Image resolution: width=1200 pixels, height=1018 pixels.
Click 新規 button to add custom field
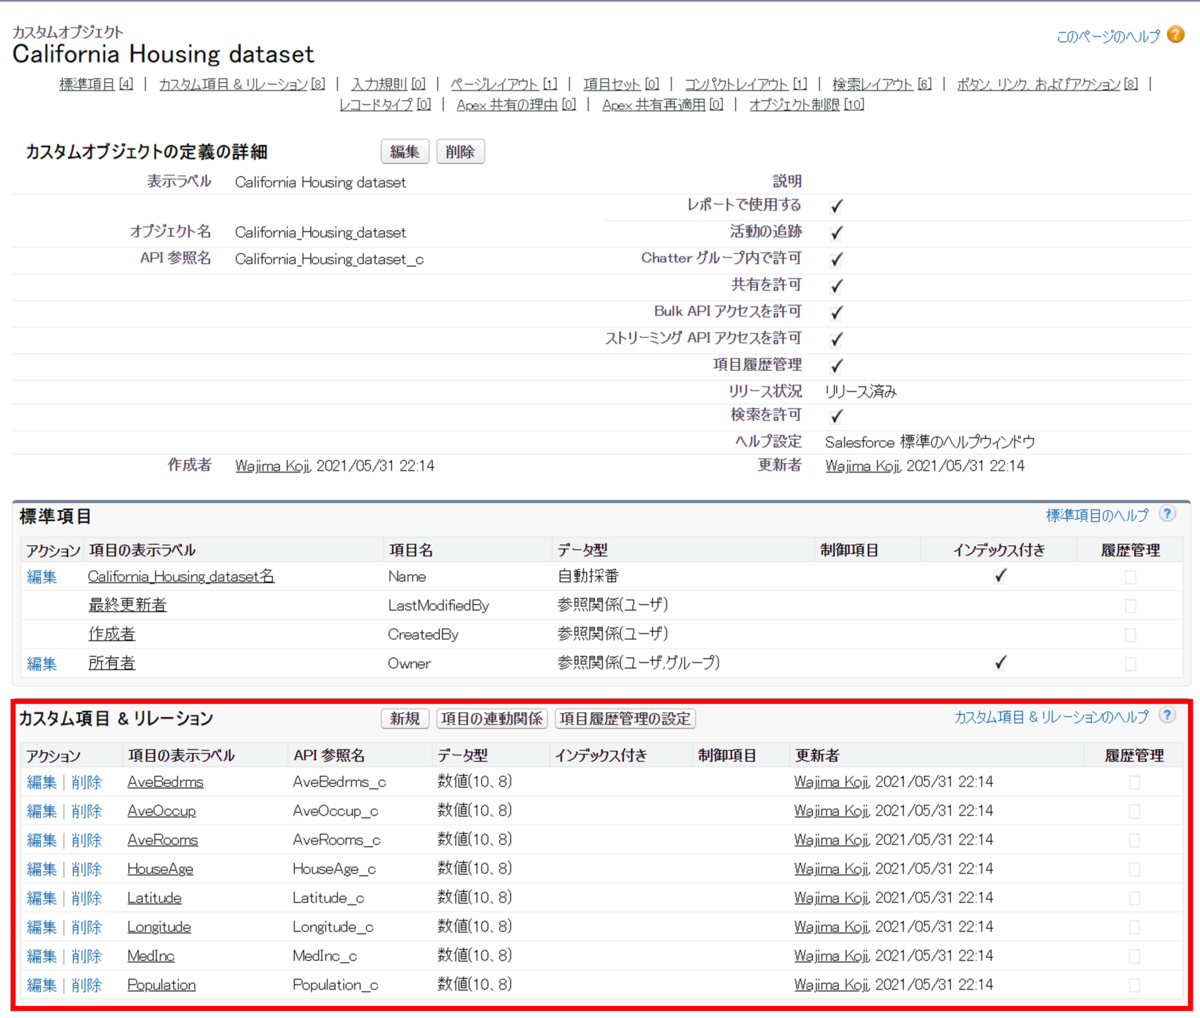coord(405,718)
